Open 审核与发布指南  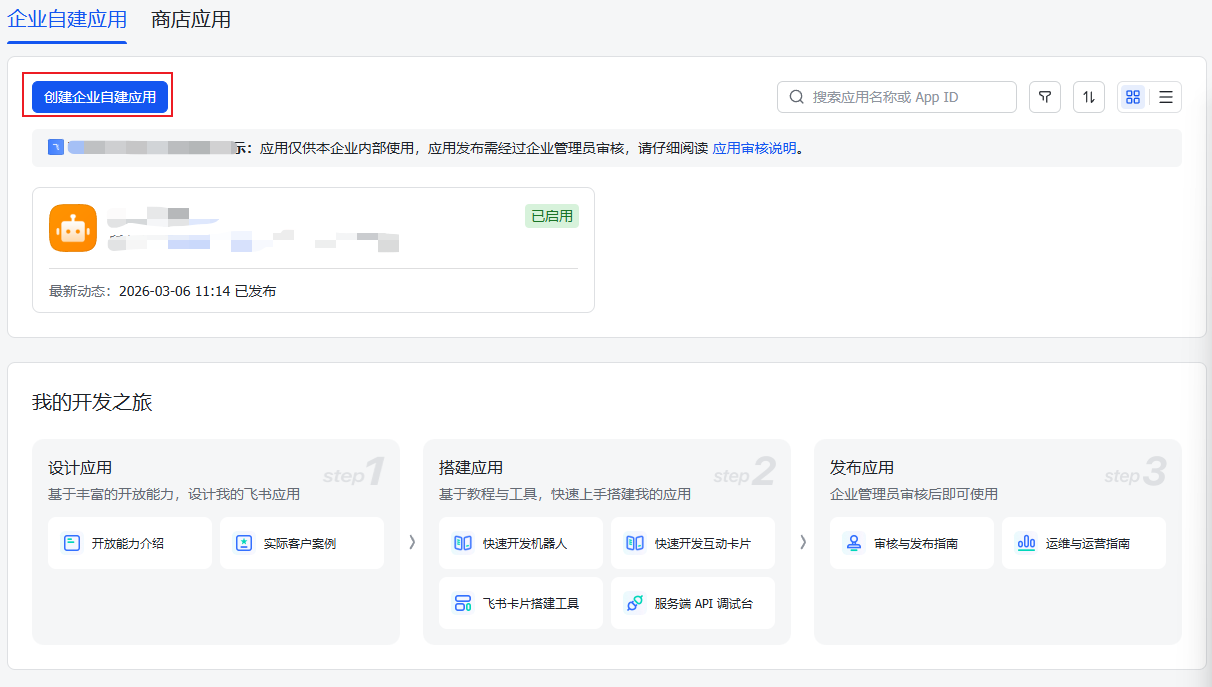[x=912, y=543]
